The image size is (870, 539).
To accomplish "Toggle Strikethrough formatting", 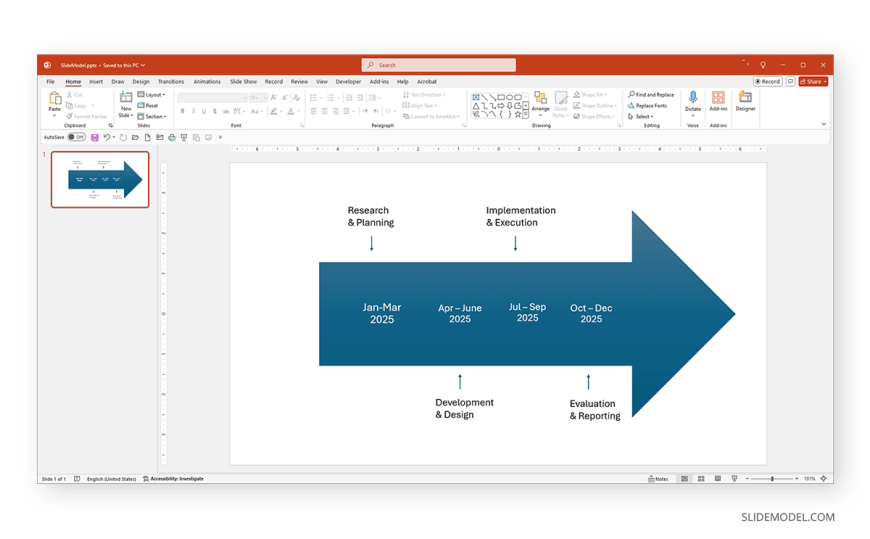I will point(226,111).
